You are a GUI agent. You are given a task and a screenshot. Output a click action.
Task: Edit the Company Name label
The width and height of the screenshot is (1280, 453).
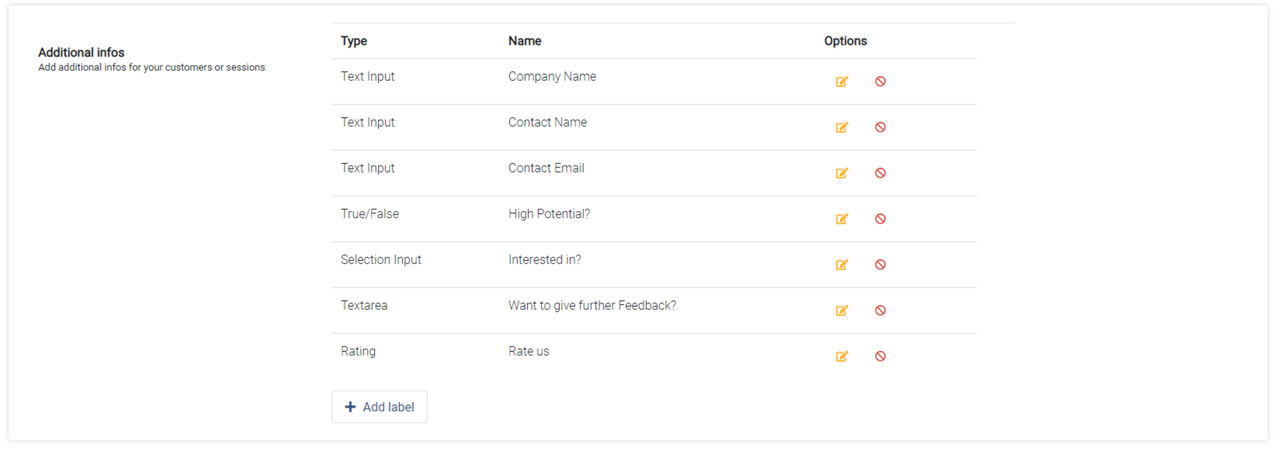(842, 82)
